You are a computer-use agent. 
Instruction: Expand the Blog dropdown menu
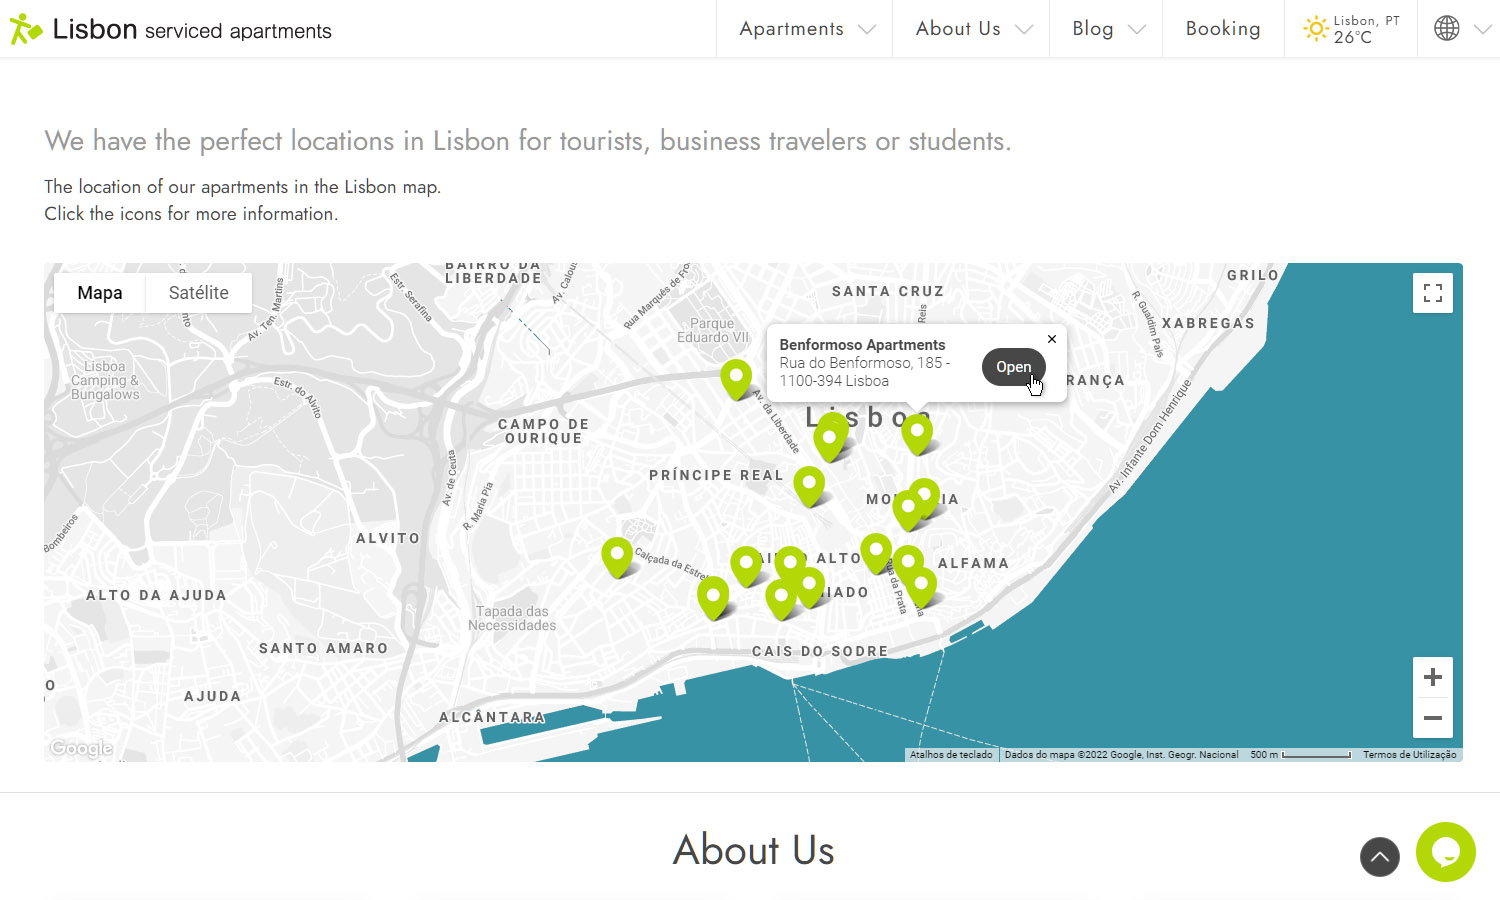(x=1106, y=29)
